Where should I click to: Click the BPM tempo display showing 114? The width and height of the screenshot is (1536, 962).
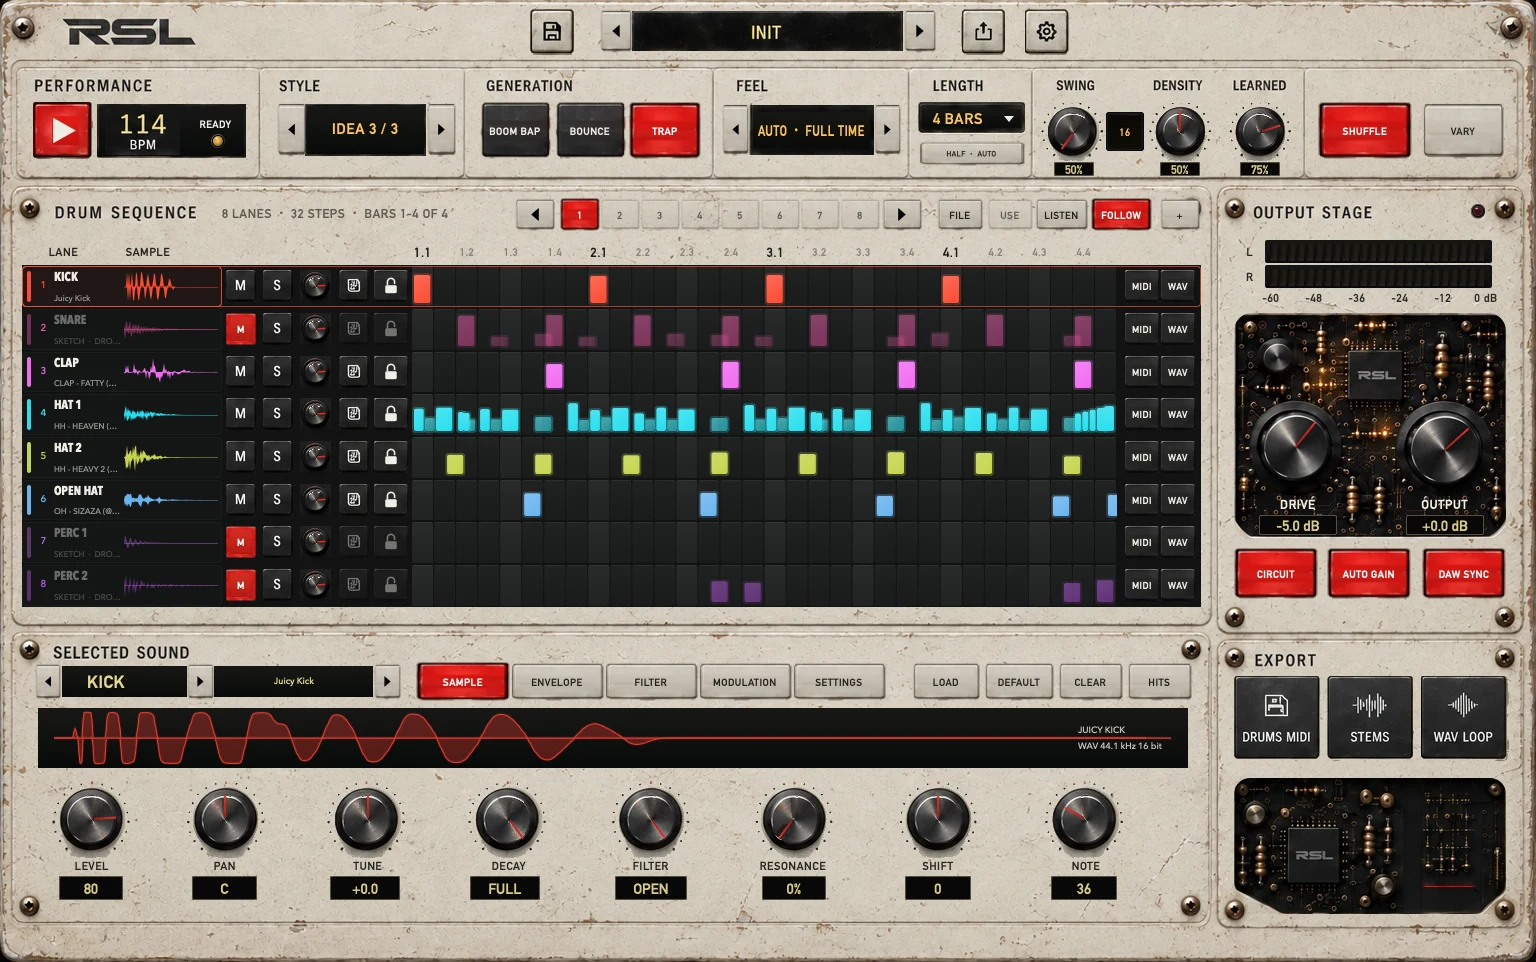[142, 131]
